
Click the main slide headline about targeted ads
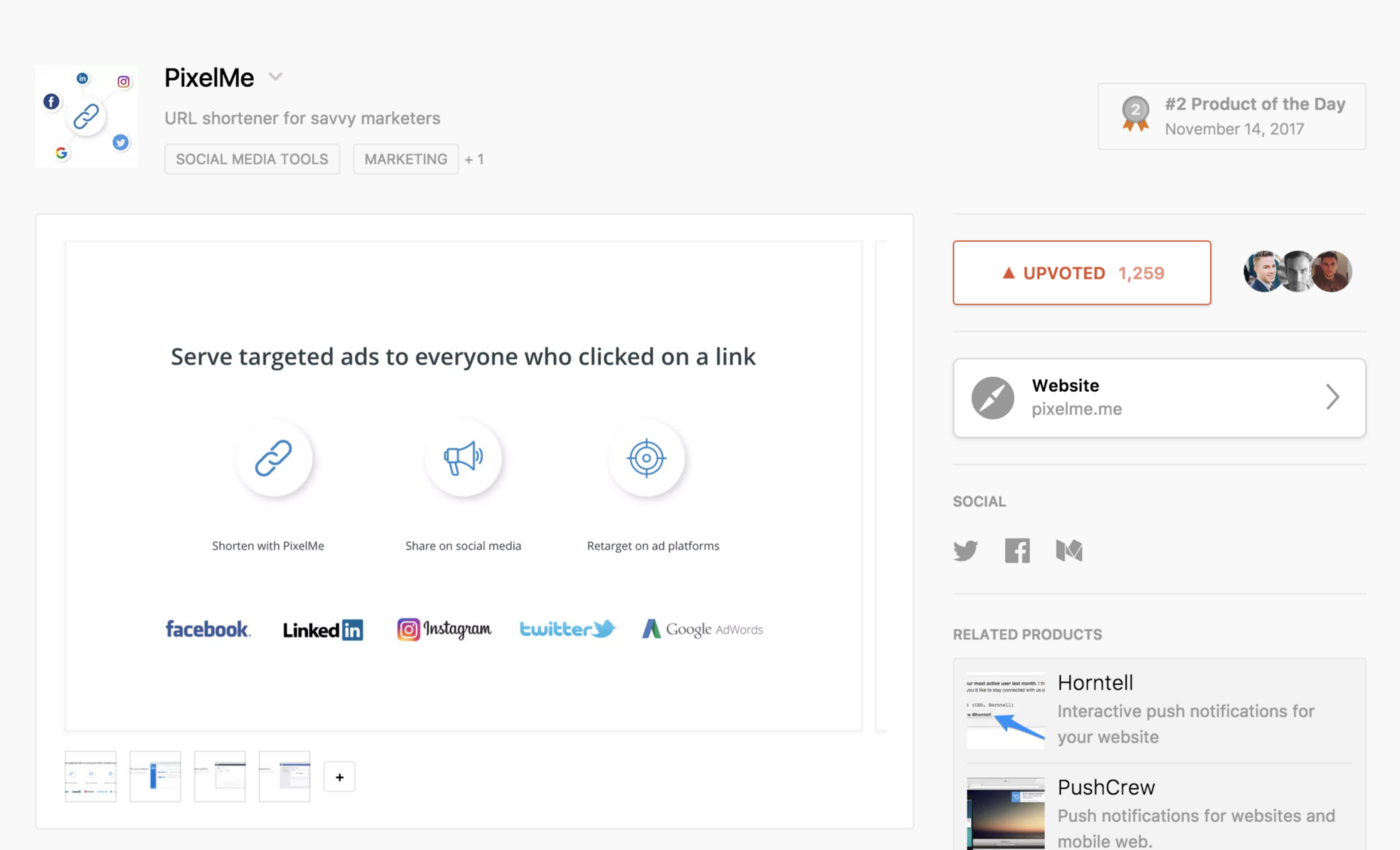(463, 356)
